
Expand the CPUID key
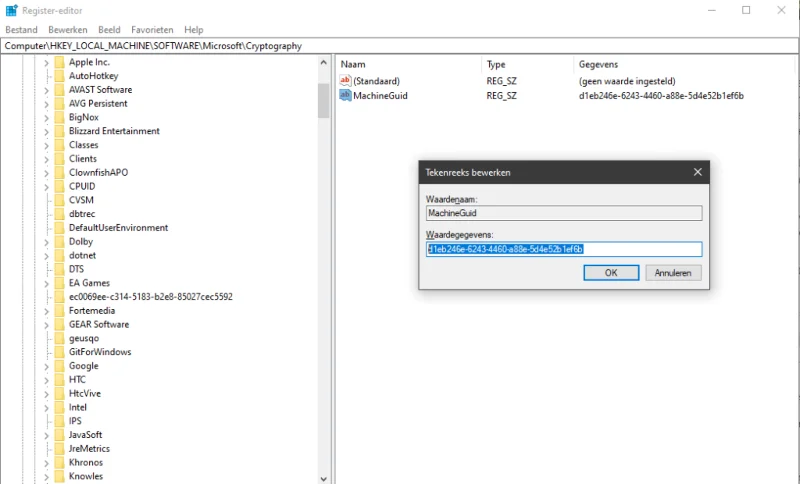[46, 186]
